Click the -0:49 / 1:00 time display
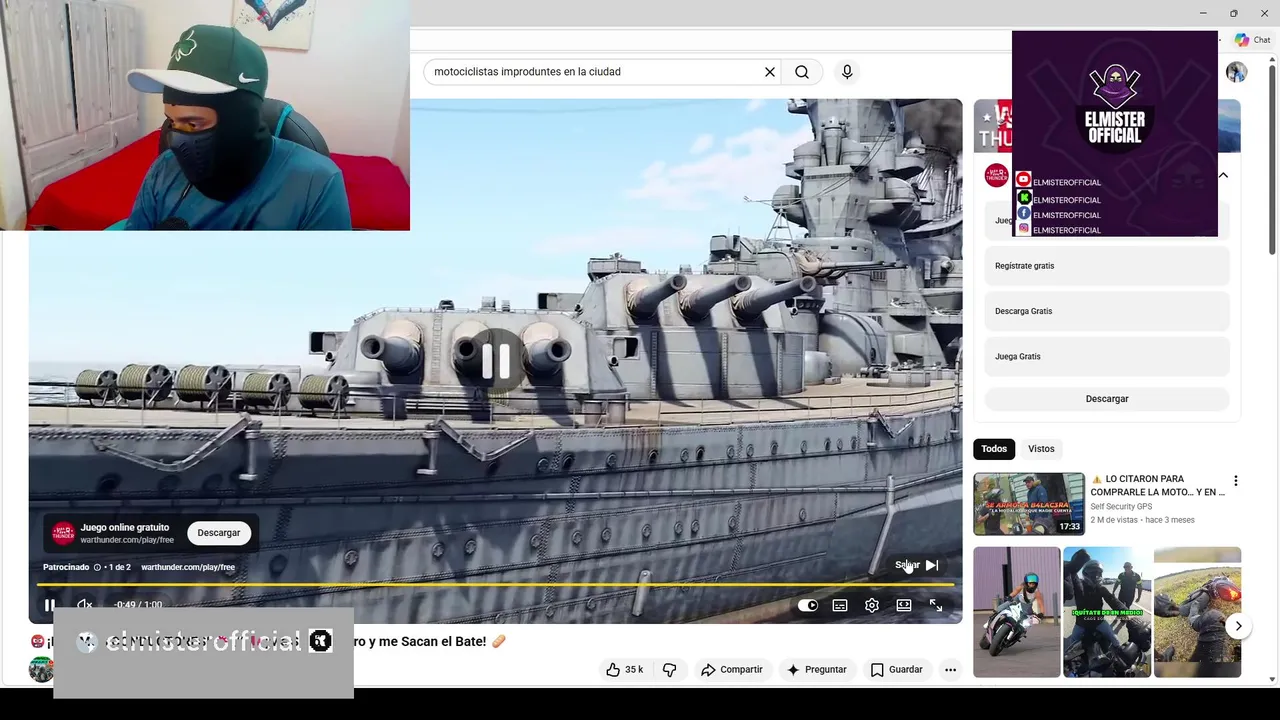The width and height of the screenshot is (1280, 720). (138, 605)
